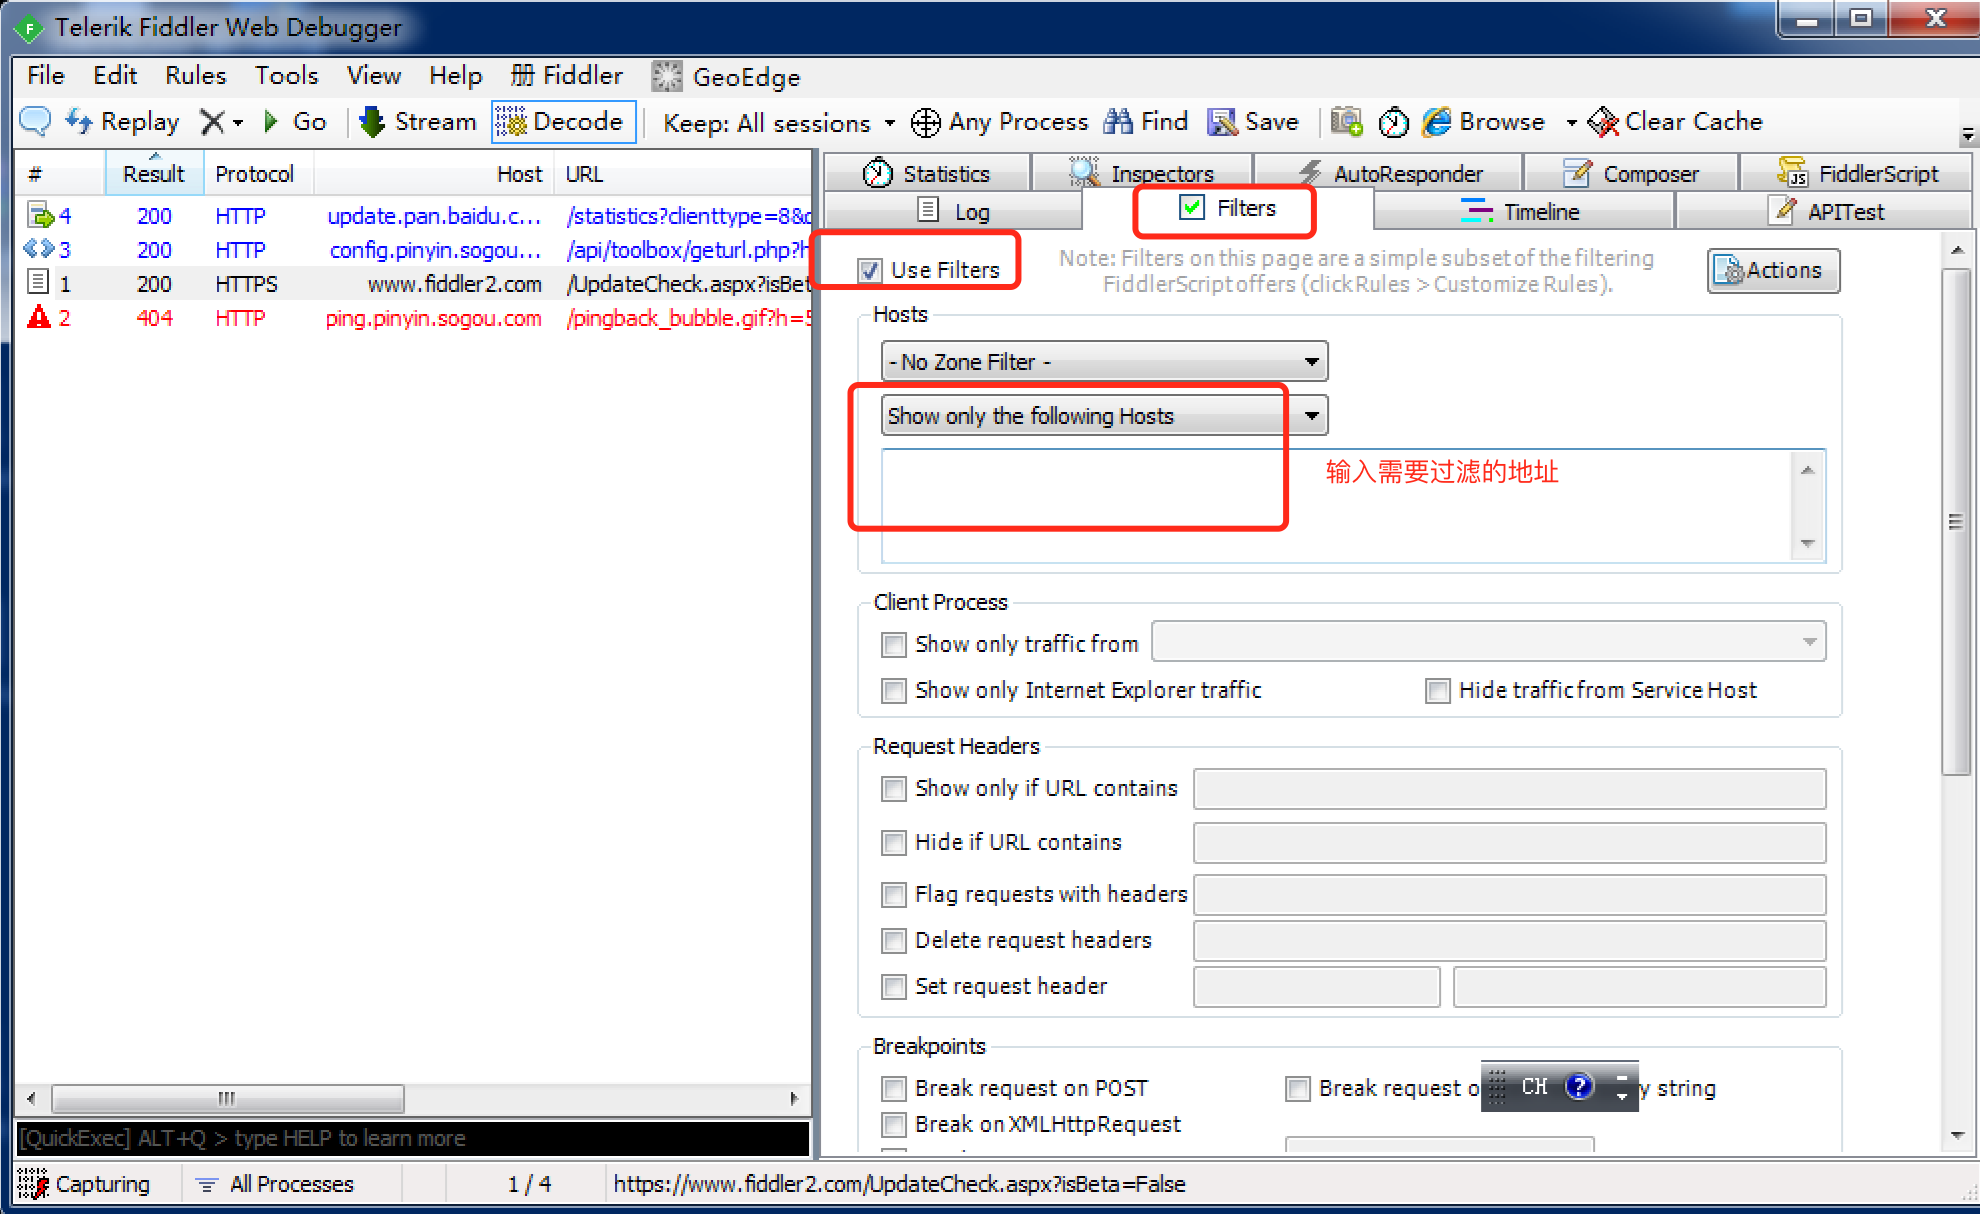The height and width of the screenshot is (1214, 1980).
Task: Open the APITest tab
Action: (x=1826, y=212)
